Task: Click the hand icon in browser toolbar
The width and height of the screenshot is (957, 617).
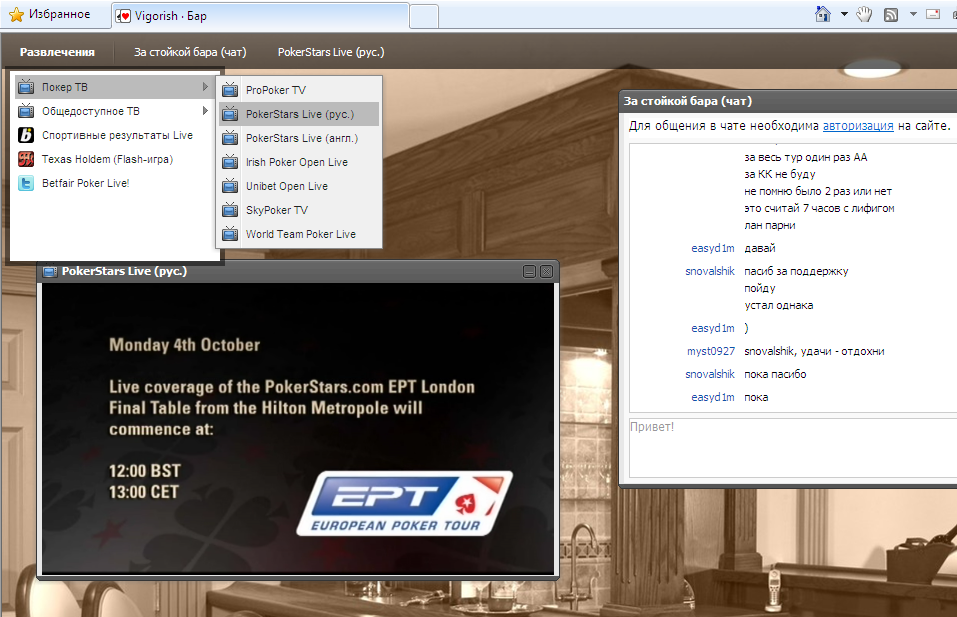Action: coord(864,14)
